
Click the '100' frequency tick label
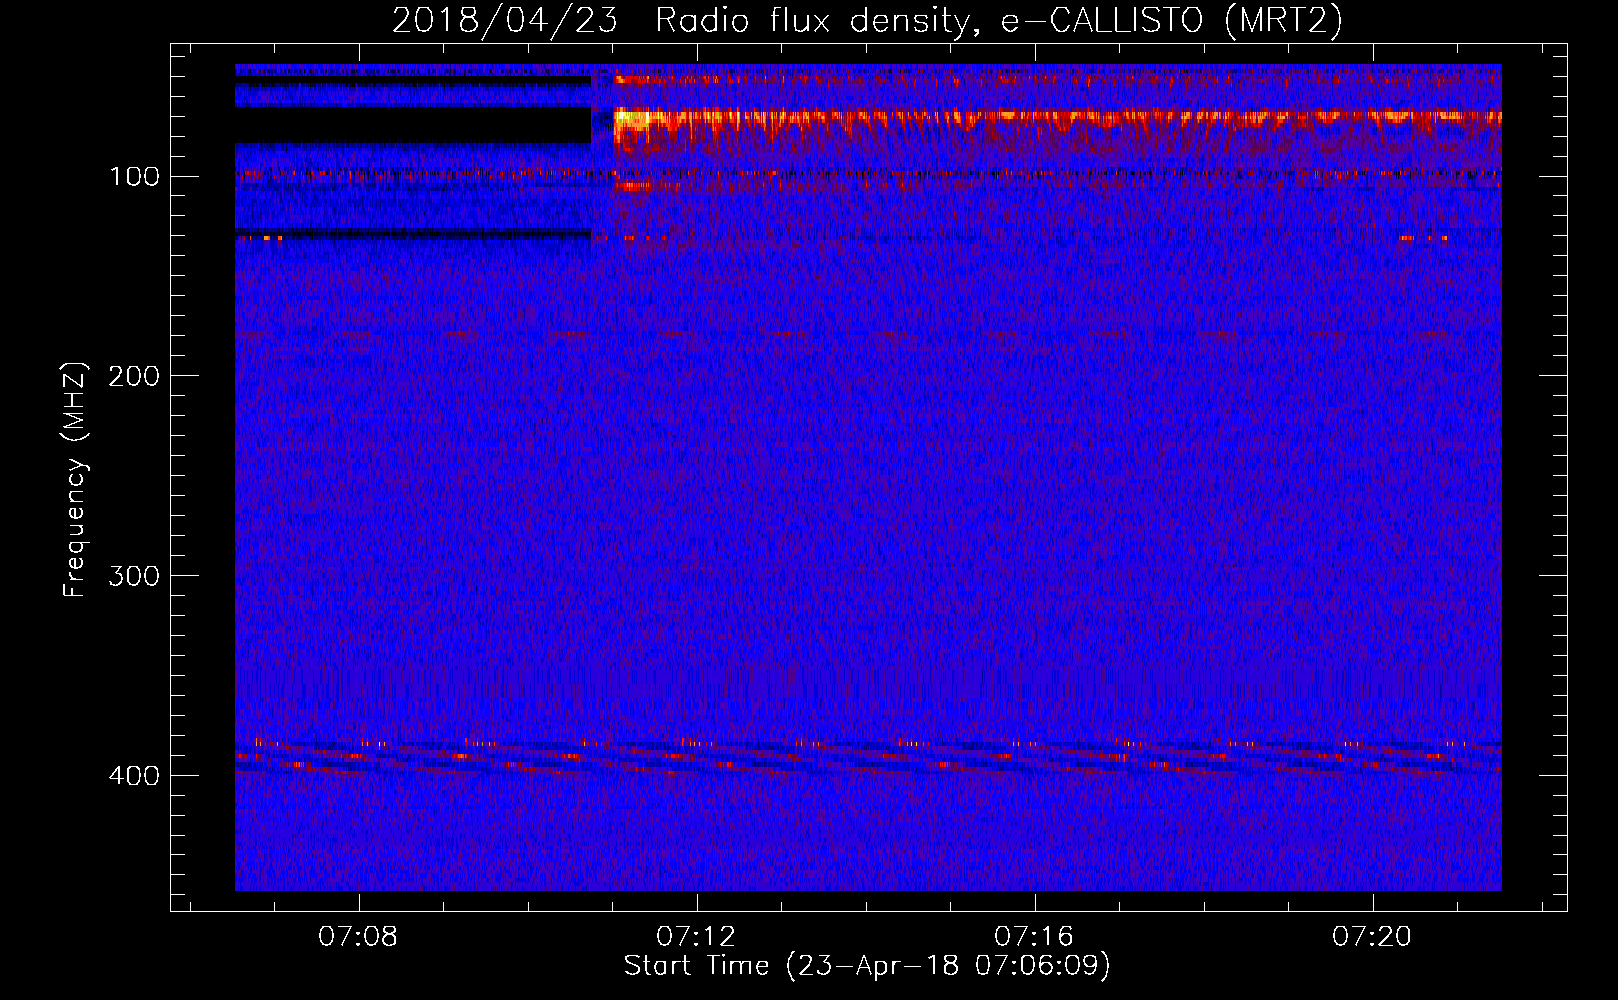[x=135, y=177]
